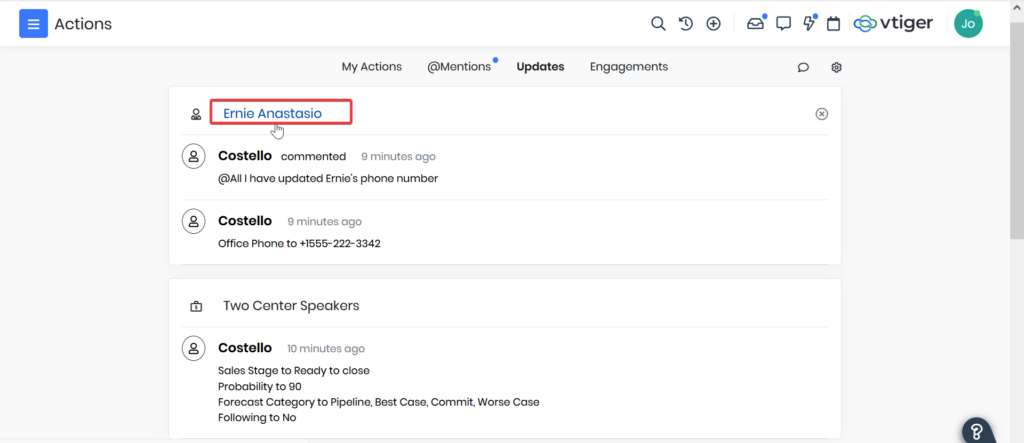
Task: Click the help question mark button
Action: click(978, 429)
